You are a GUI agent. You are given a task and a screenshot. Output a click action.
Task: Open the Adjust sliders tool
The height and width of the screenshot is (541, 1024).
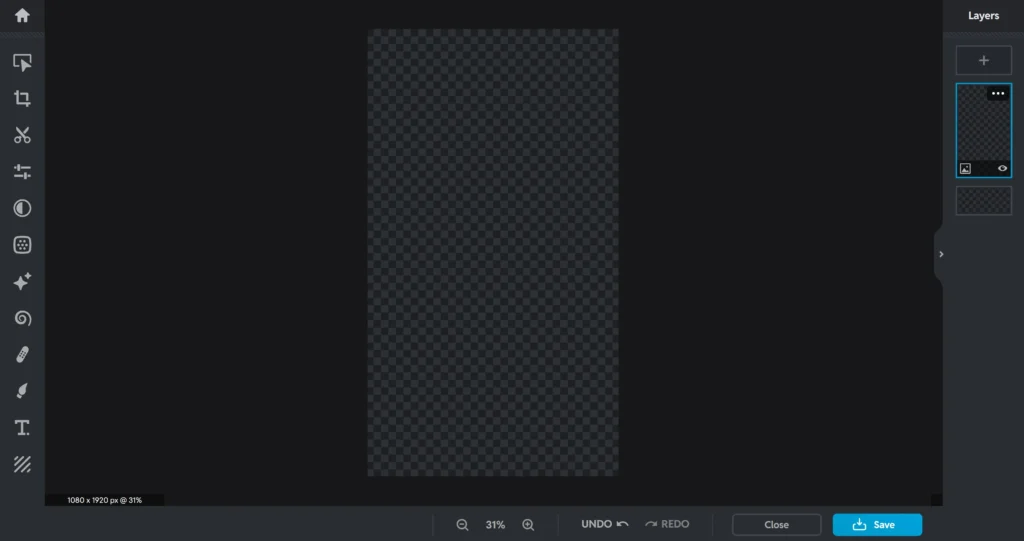tap(22, 172)
